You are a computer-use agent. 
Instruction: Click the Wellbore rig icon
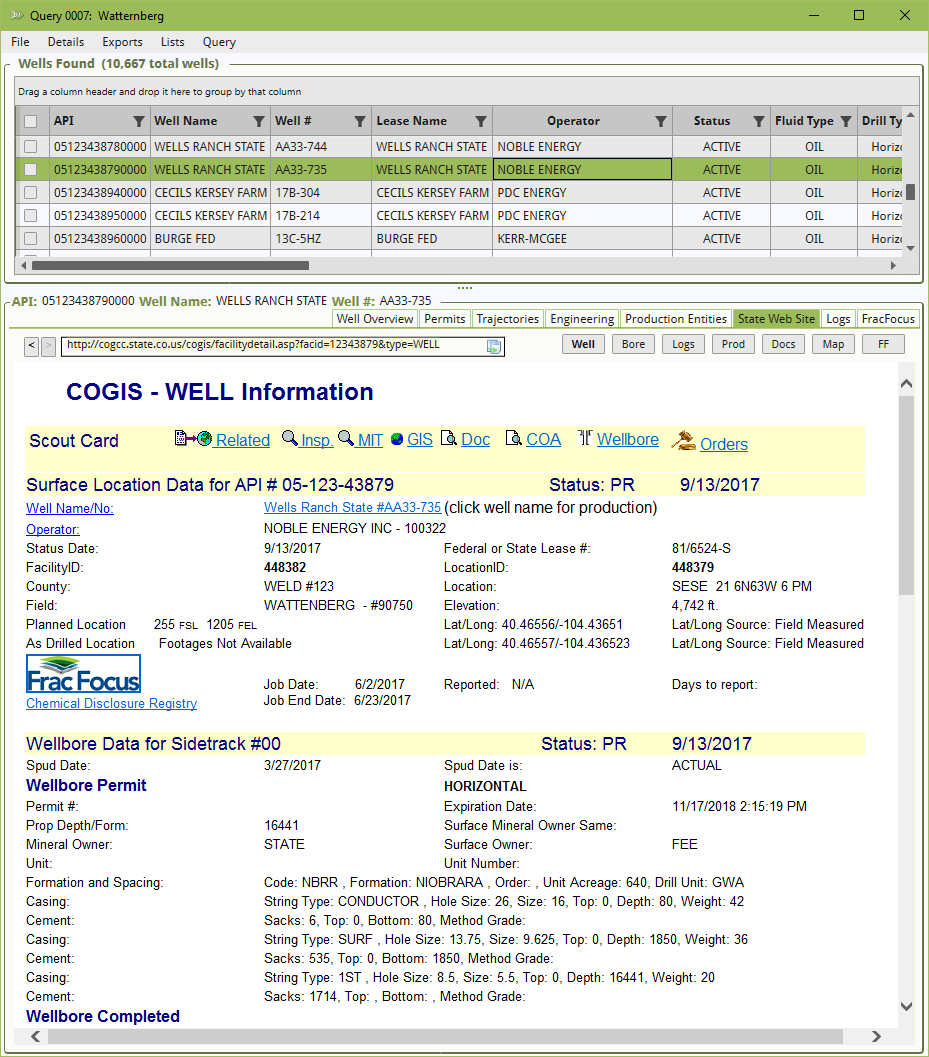click(x=585, y=437)
